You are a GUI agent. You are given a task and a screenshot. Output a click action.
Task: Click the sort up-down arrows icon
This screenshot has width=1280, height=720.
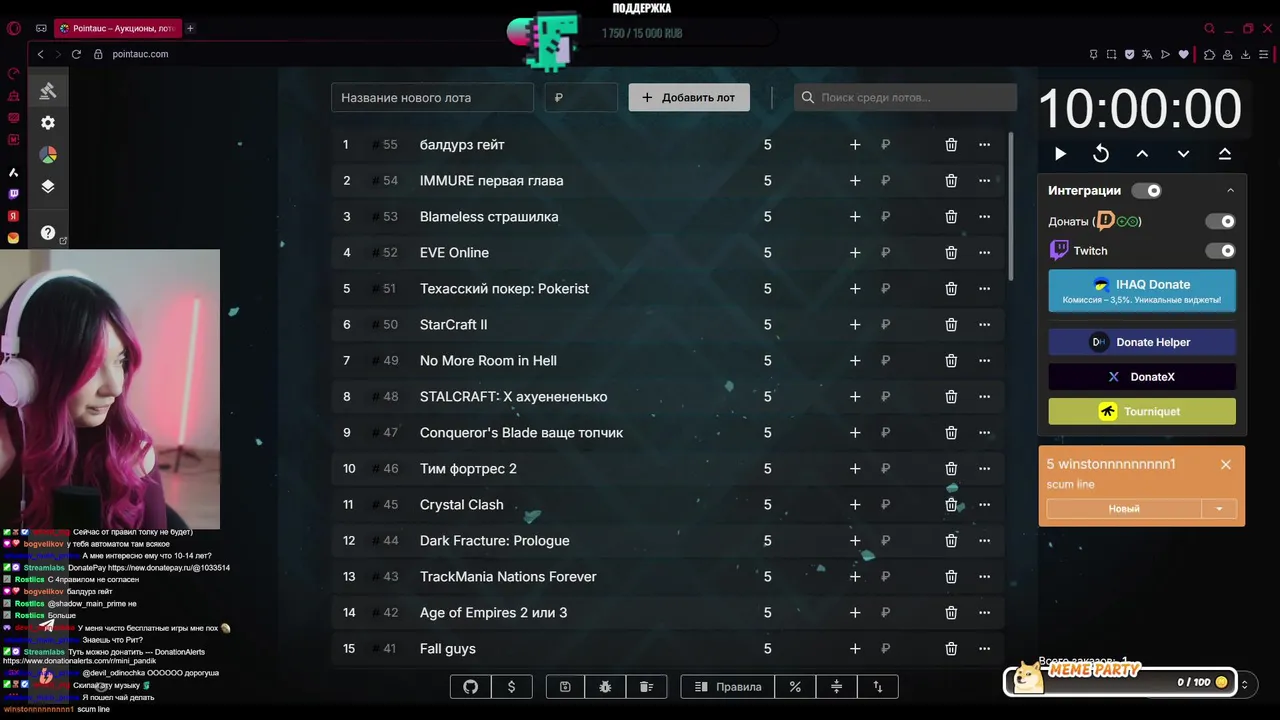click(x=878, y=687)
